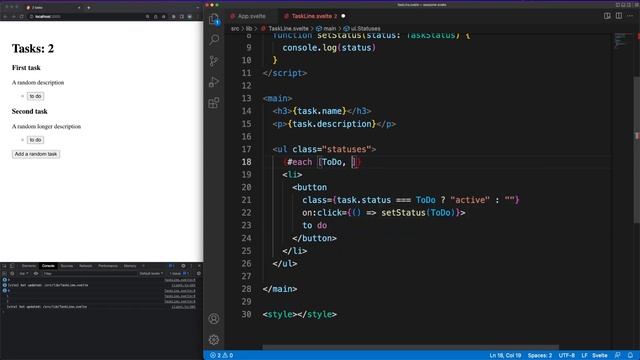Open the Explorer view in VS Code
This screenshot has height=360, width=640.
point(214,19)
